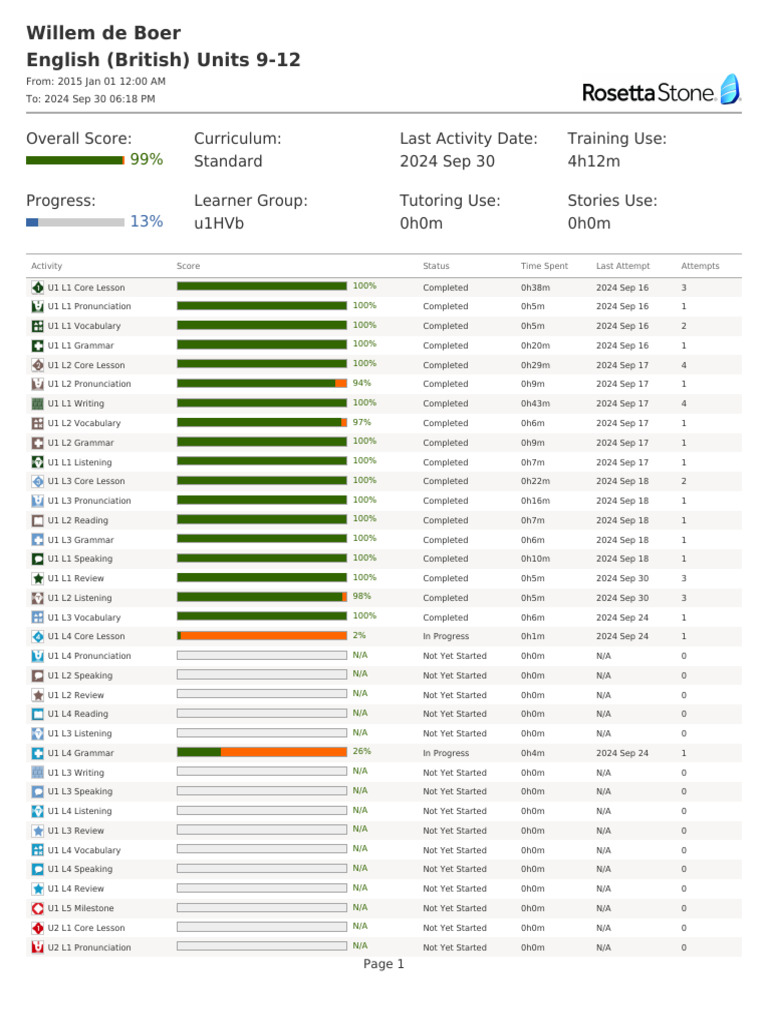
Task: Click the U1 L4 Grammar activity label
Action: click(81, 753)
